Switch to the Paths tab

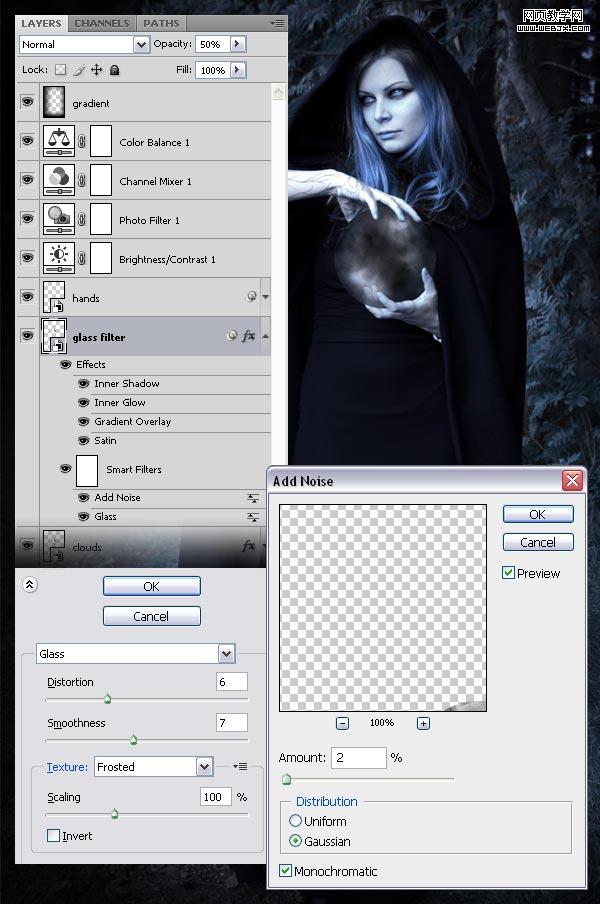coord(161,24)
